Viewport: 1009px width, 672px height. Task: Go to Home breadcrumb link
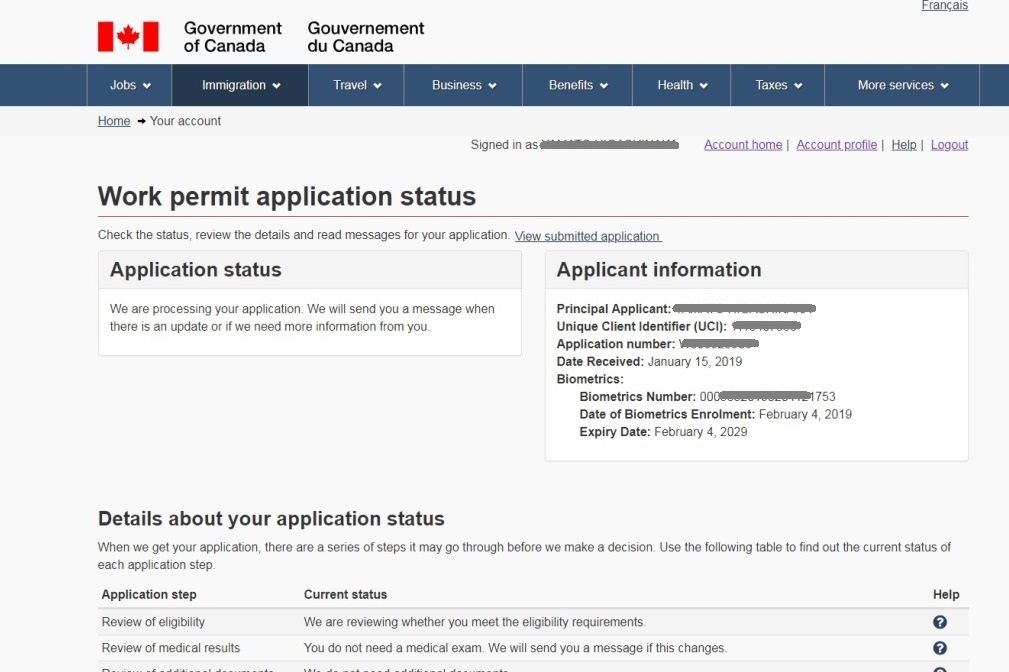[x=114, y=121]
